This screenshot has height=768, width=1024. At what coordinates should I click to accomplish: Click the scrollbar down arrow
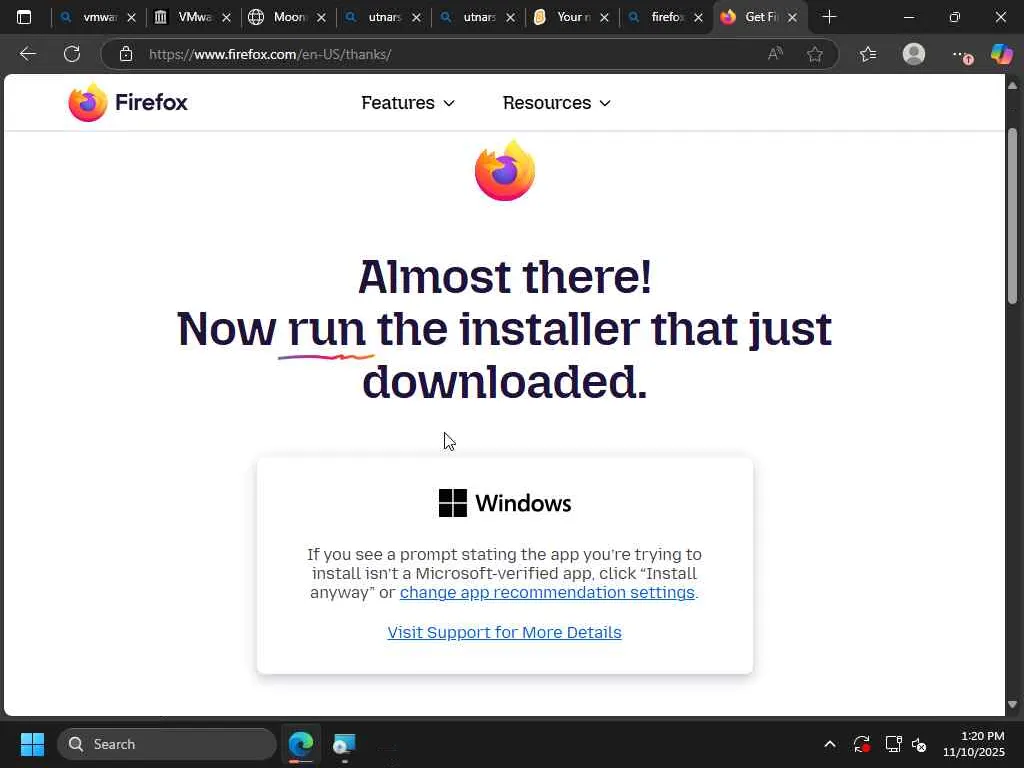tap(1012, 705)
